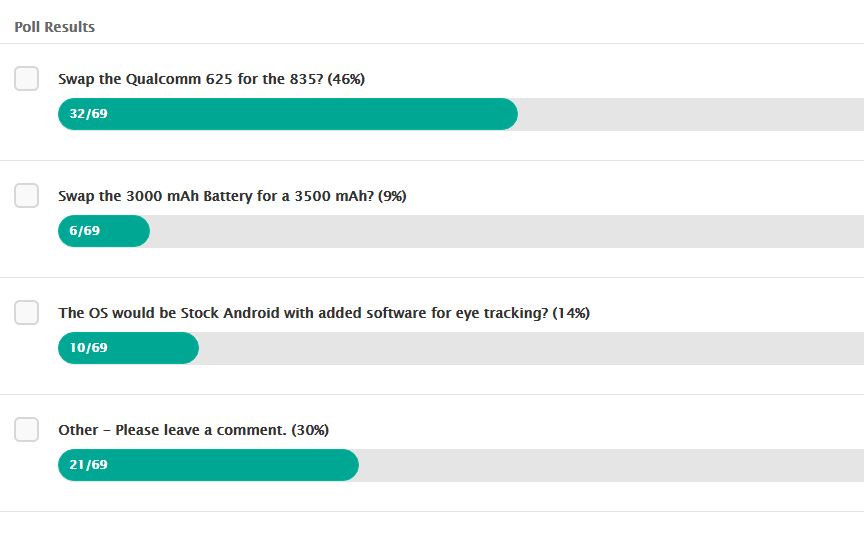The width and height of the screenshot is (864, 539).
Task: Click the Stock Android with eye tracking option text
Action: (x=324, y=313)
